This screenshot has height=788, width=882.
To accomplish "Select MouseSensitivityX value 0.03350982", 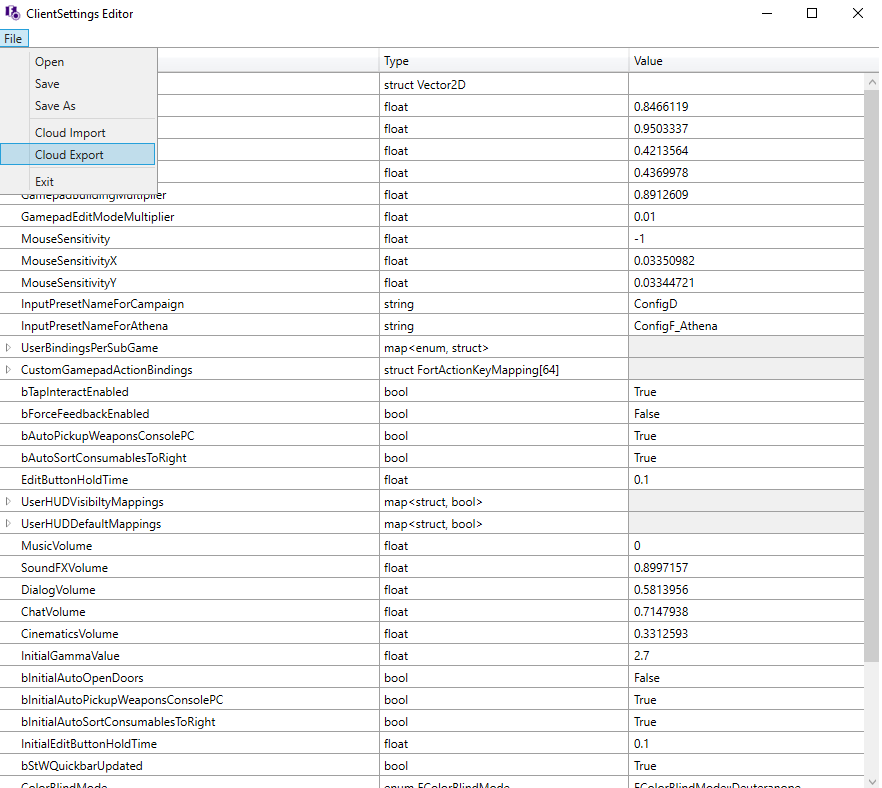I will [746, 260].
